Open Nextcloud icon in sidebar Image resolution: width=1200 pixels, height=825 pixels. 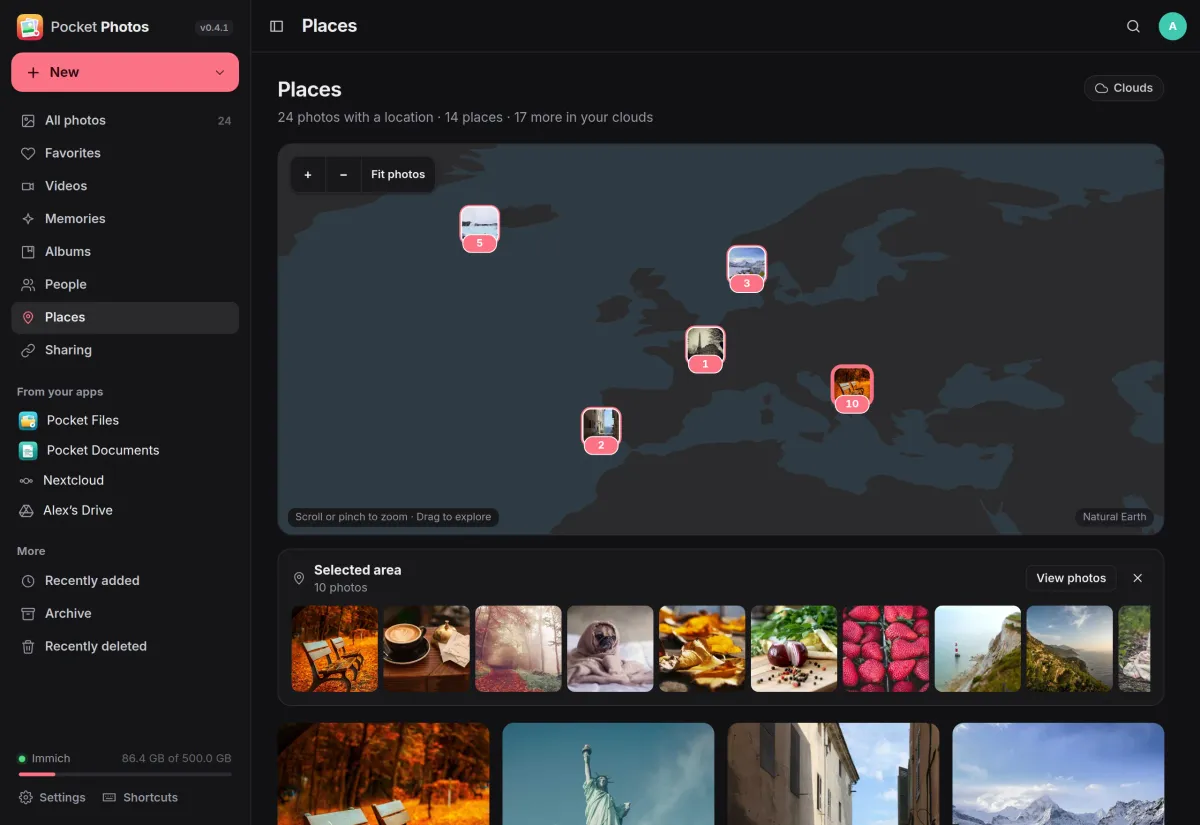point(26,480)
